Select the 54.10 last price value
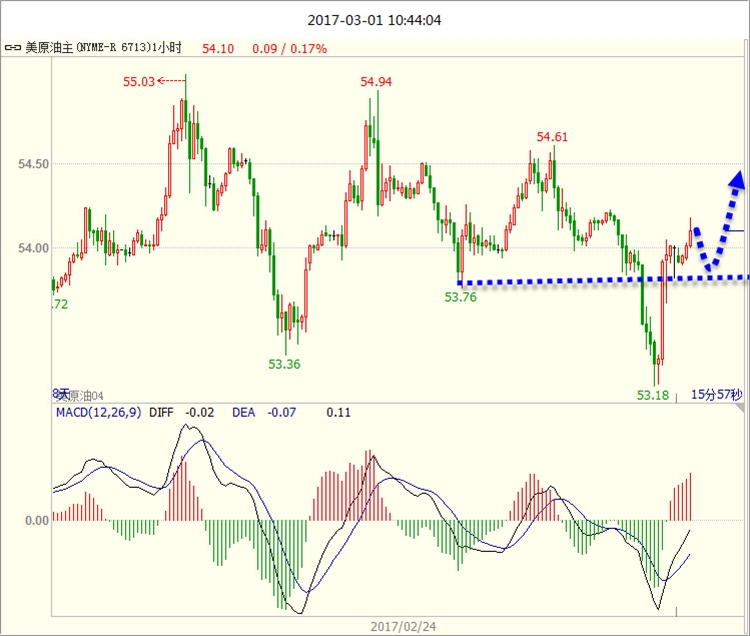This screenshot has height=636, width=750. 218,48
